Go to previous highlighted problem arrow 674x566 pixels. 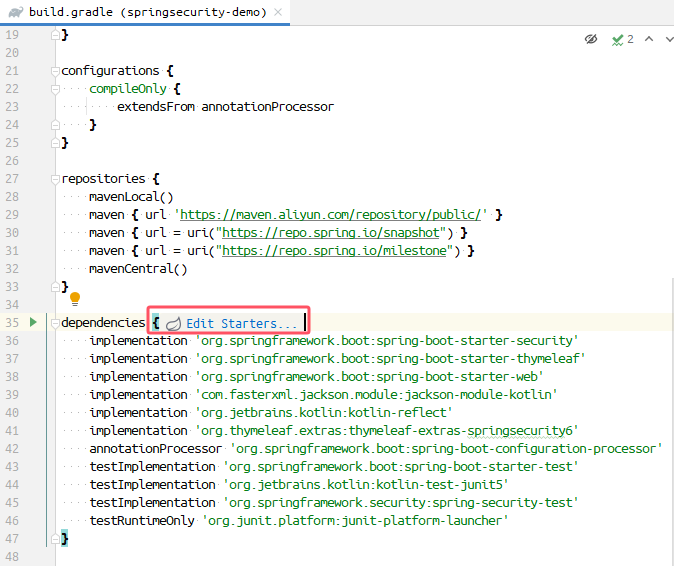(649, 39)
